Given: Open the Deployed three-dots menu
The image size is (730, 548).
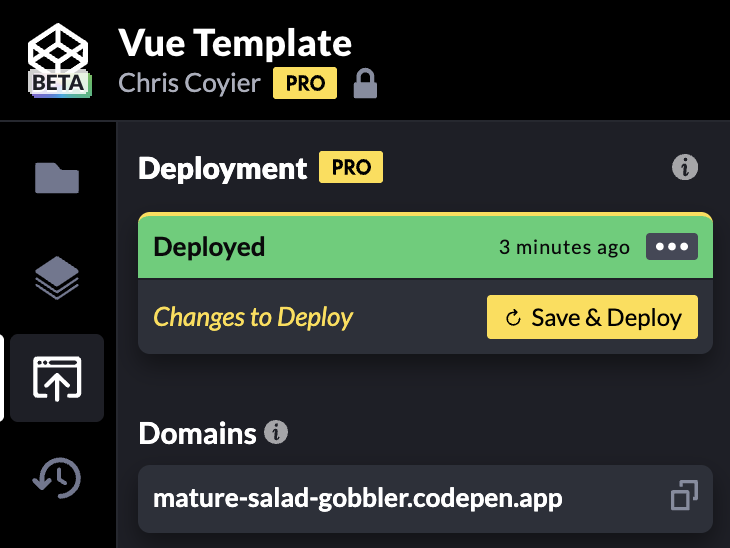Looking at the screenshot, I should 671,247.
